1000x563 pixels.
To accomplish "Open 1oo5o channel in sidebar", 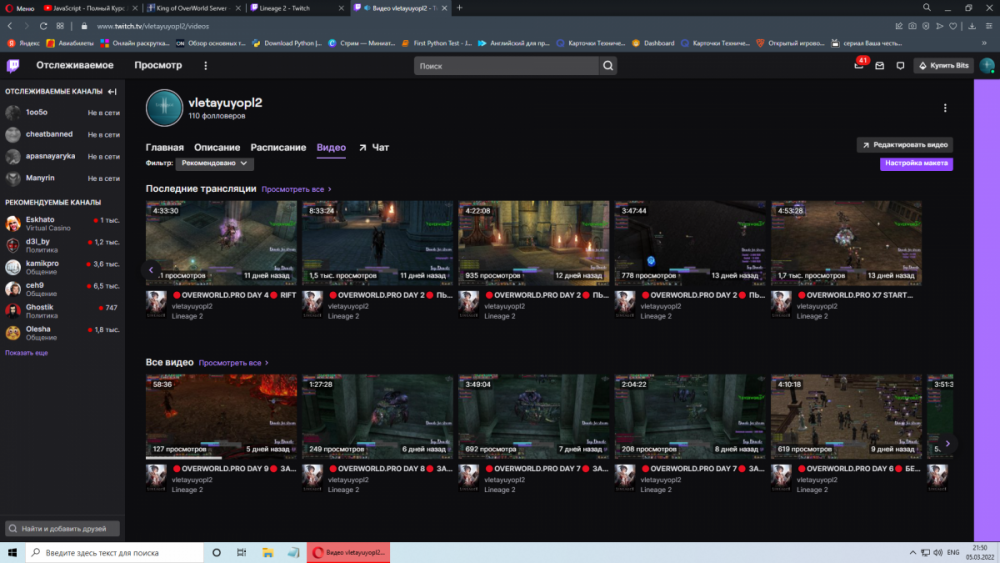I will [x=62, y=112].
